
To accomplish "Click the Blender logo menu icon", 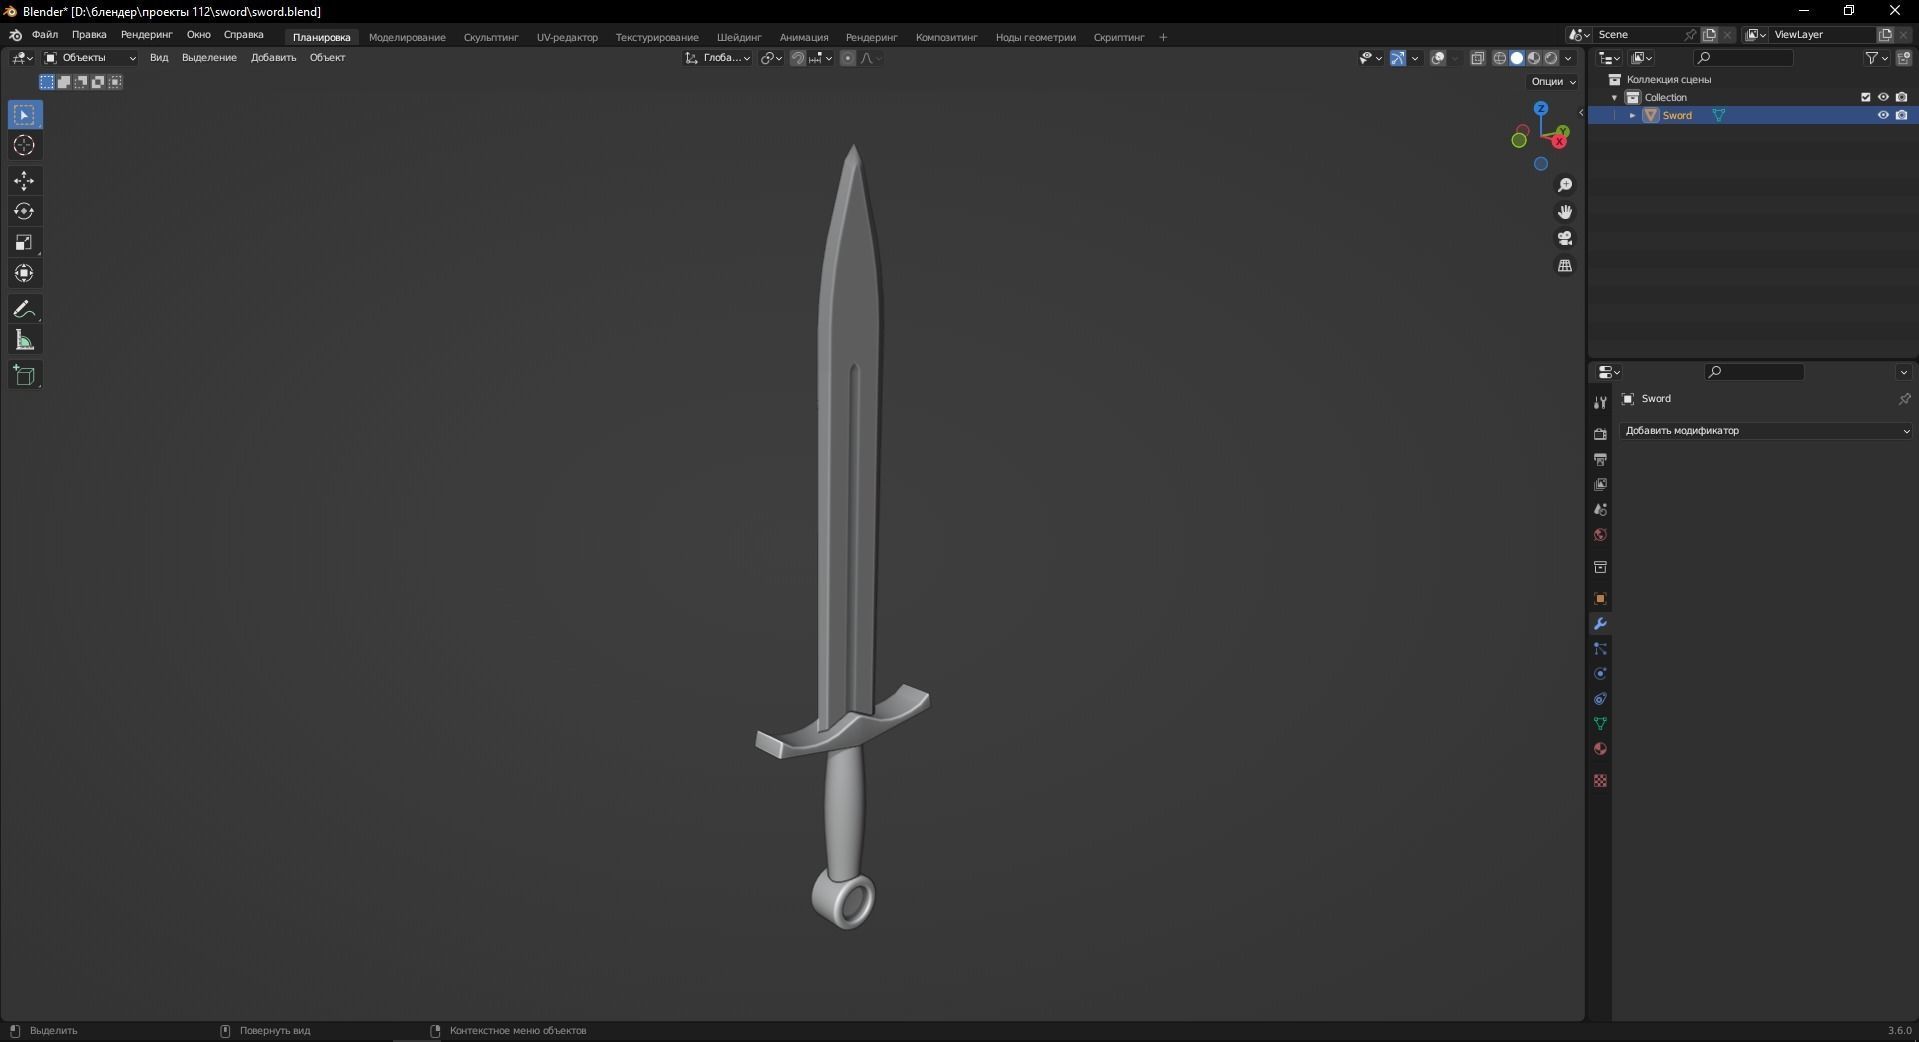I will click(16, 35).
